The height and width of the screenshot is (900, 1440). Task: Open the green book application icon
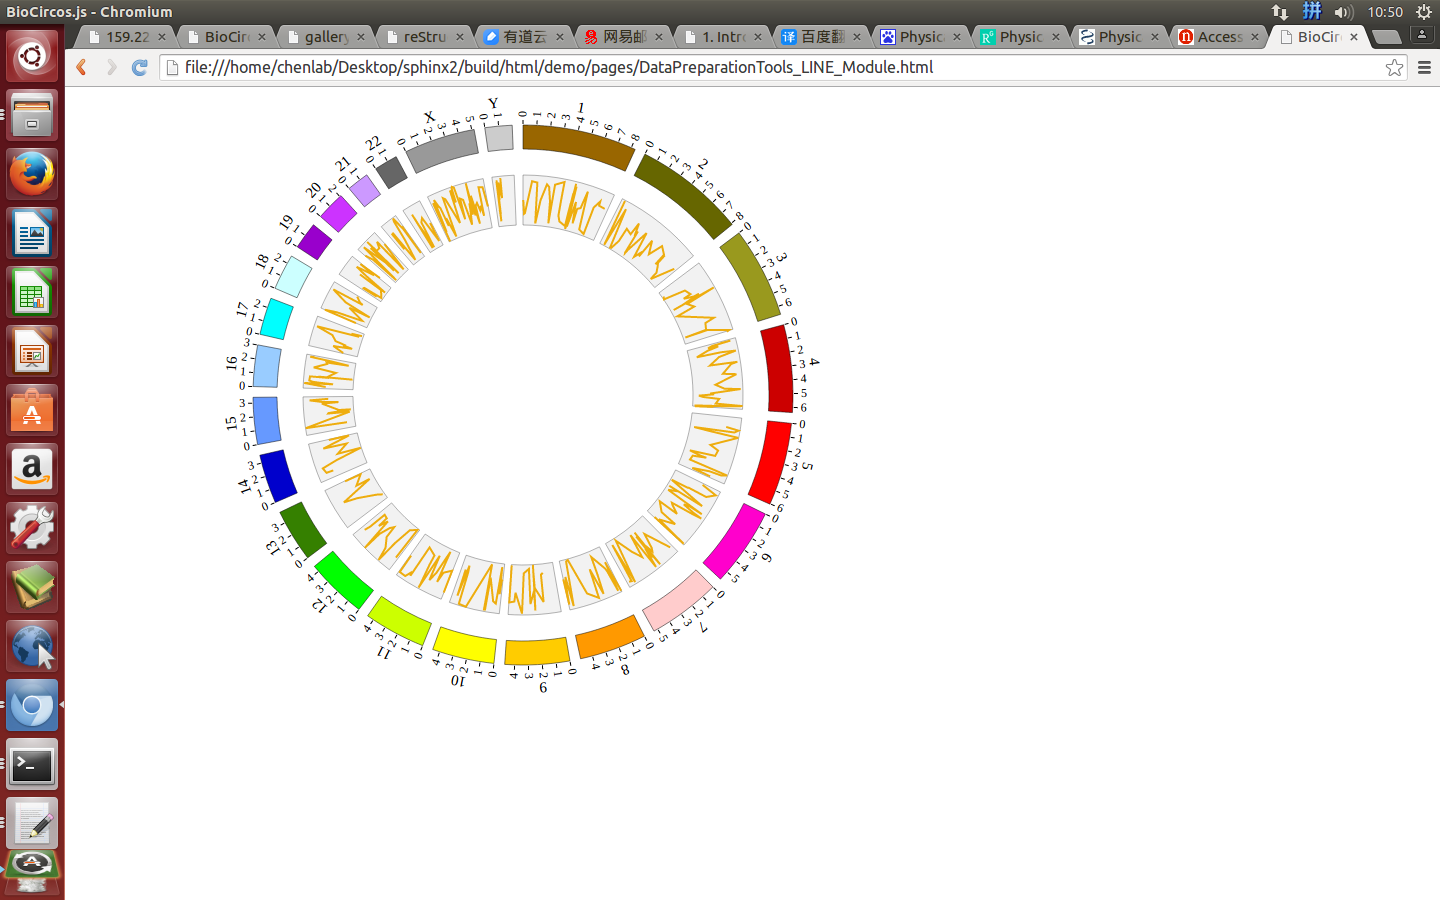(x=32, y=587)
